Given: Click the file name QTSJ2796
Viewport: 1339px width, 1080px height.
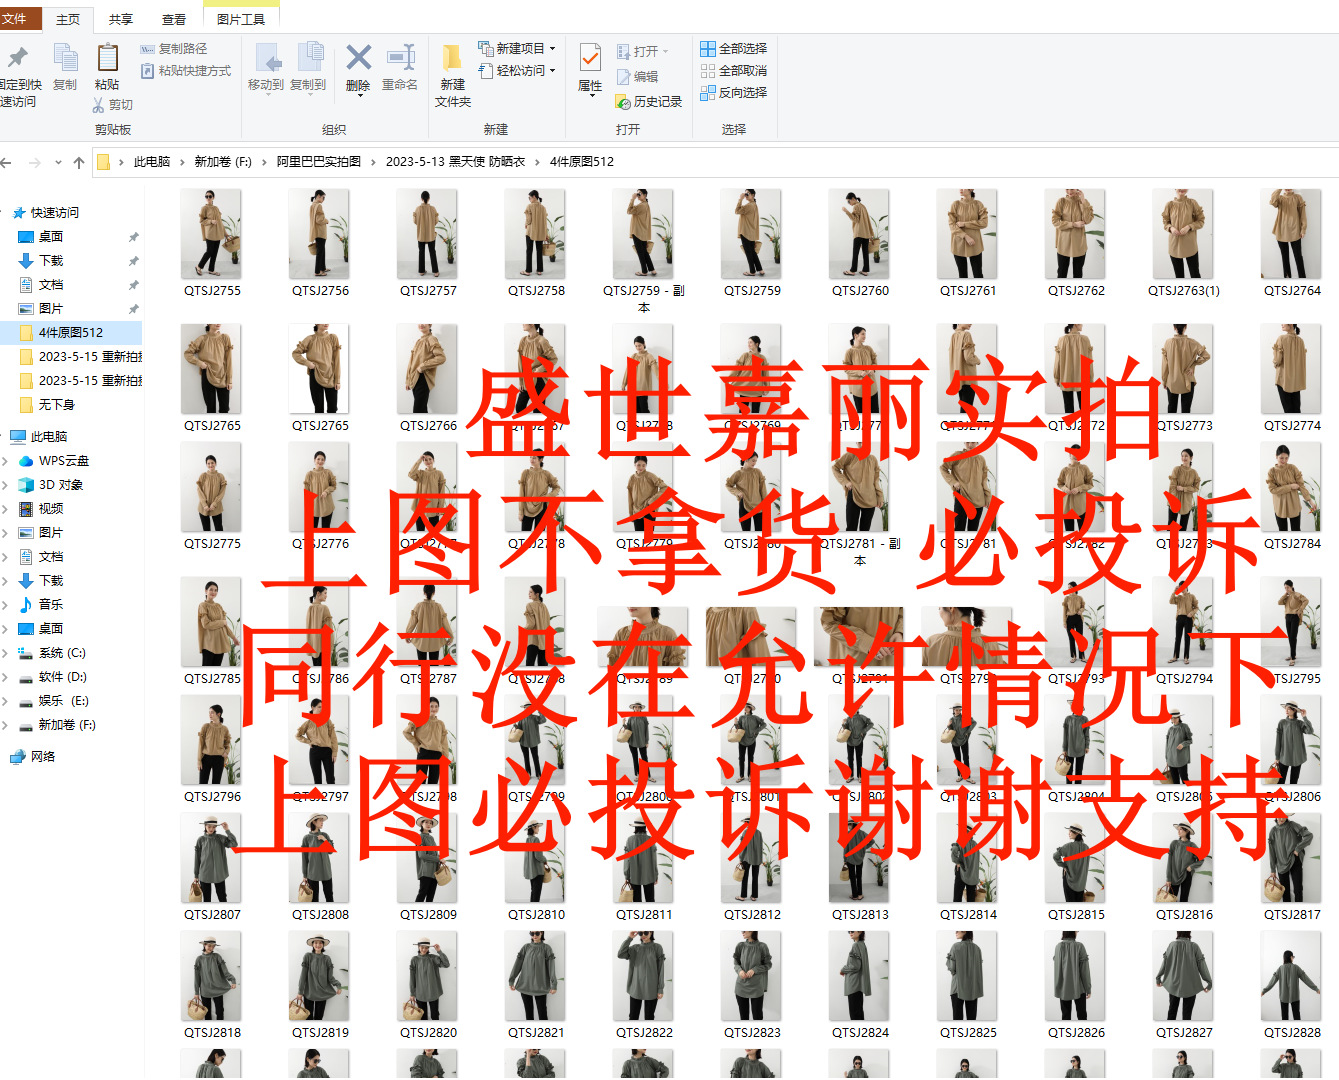Looking at the screenshot, I should [x=212, y=797].
